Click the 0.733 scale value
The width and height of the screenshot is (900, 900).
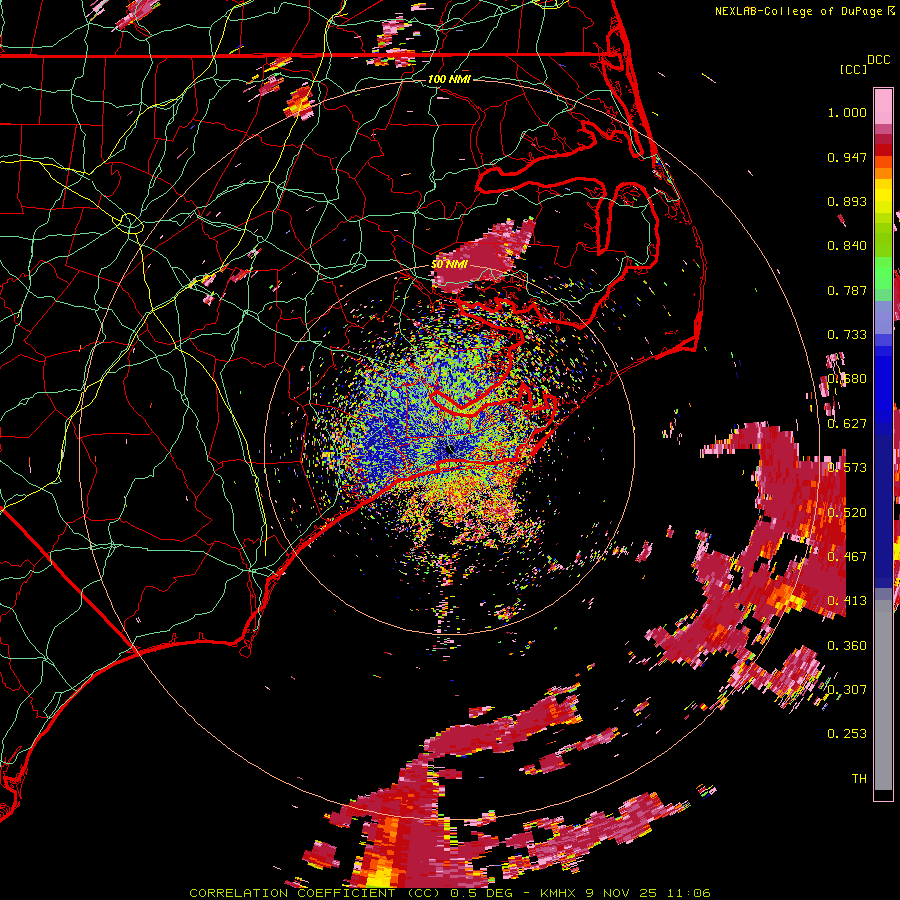pos(847,335)
